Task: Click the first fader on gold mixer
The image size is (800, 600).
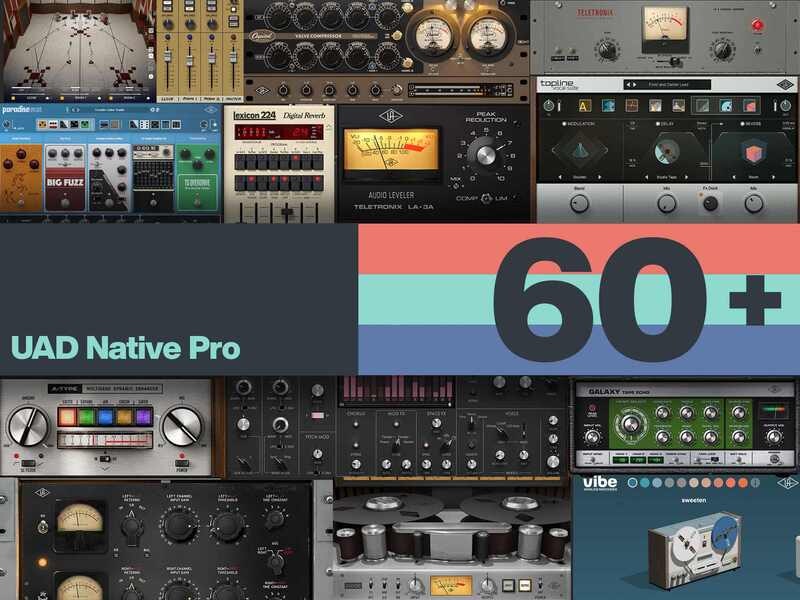Action: pos(168,56)
